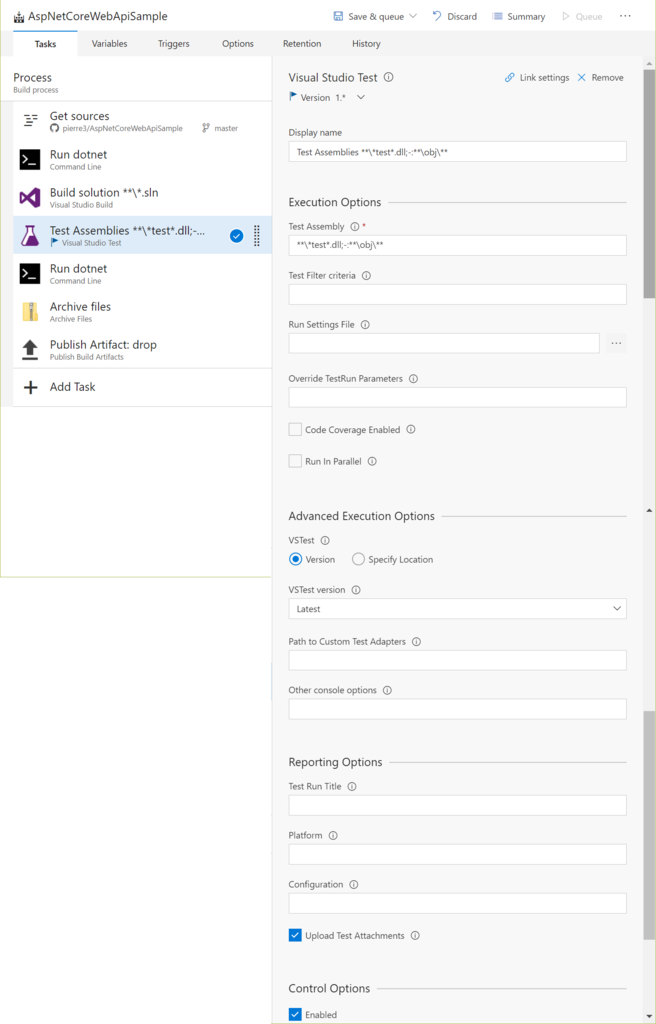
Task: Open the VSTest version dropdown
Action: click(457, 609)
